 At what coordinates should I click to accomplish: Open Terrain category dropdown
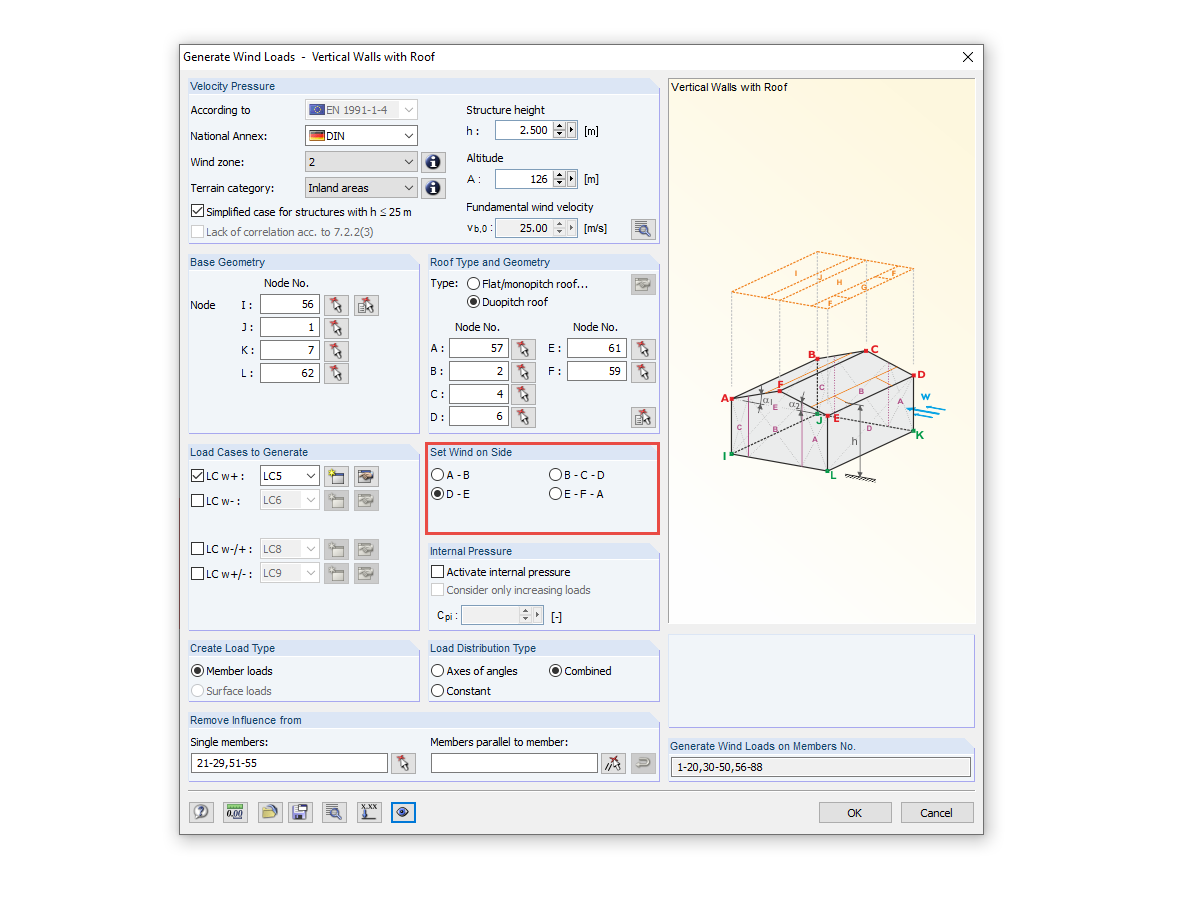point(361,188)
